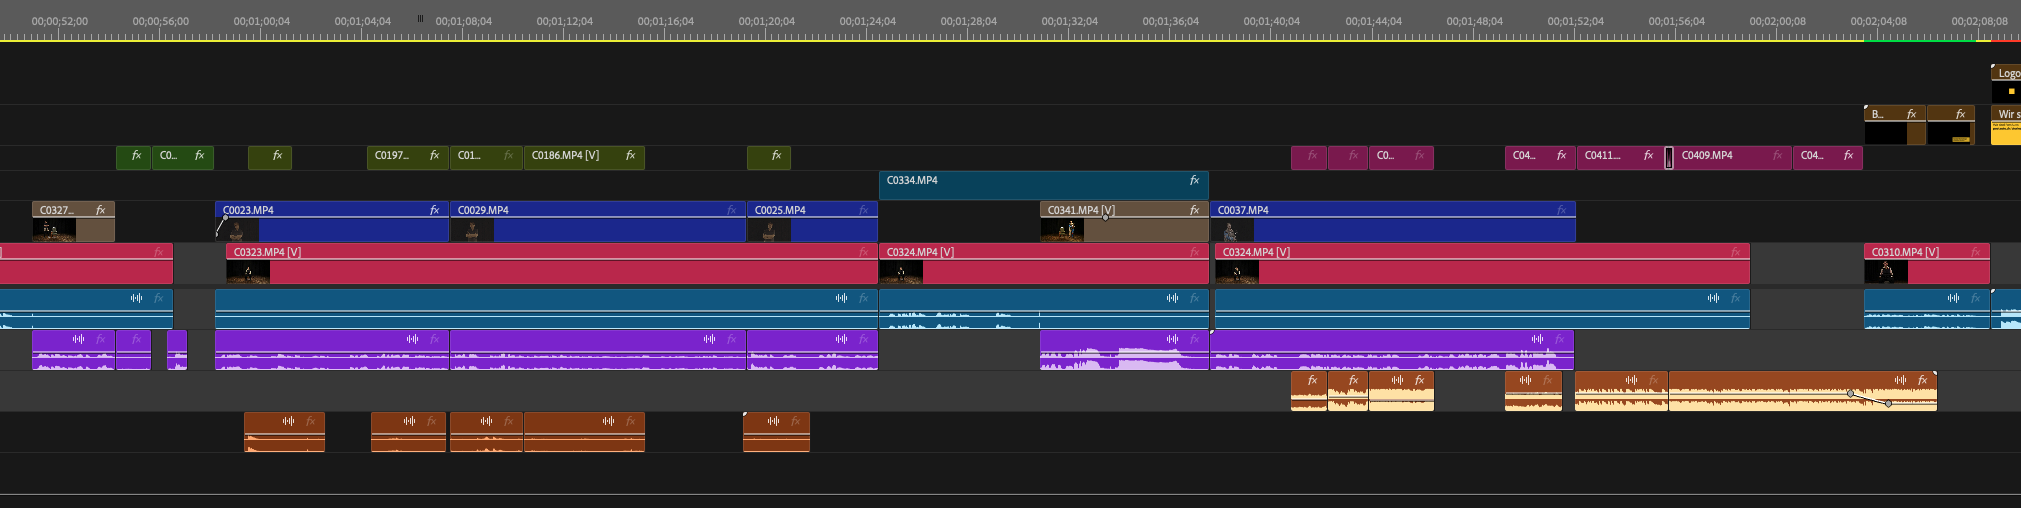Click the upper volume keyframe on the orange audio clip

click(1850, 393)
